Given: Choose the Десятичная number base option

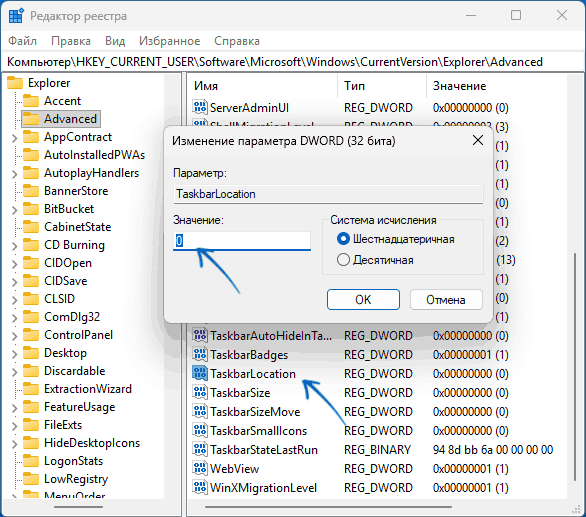Looking at the screenshot, I should tap(343, 260).
